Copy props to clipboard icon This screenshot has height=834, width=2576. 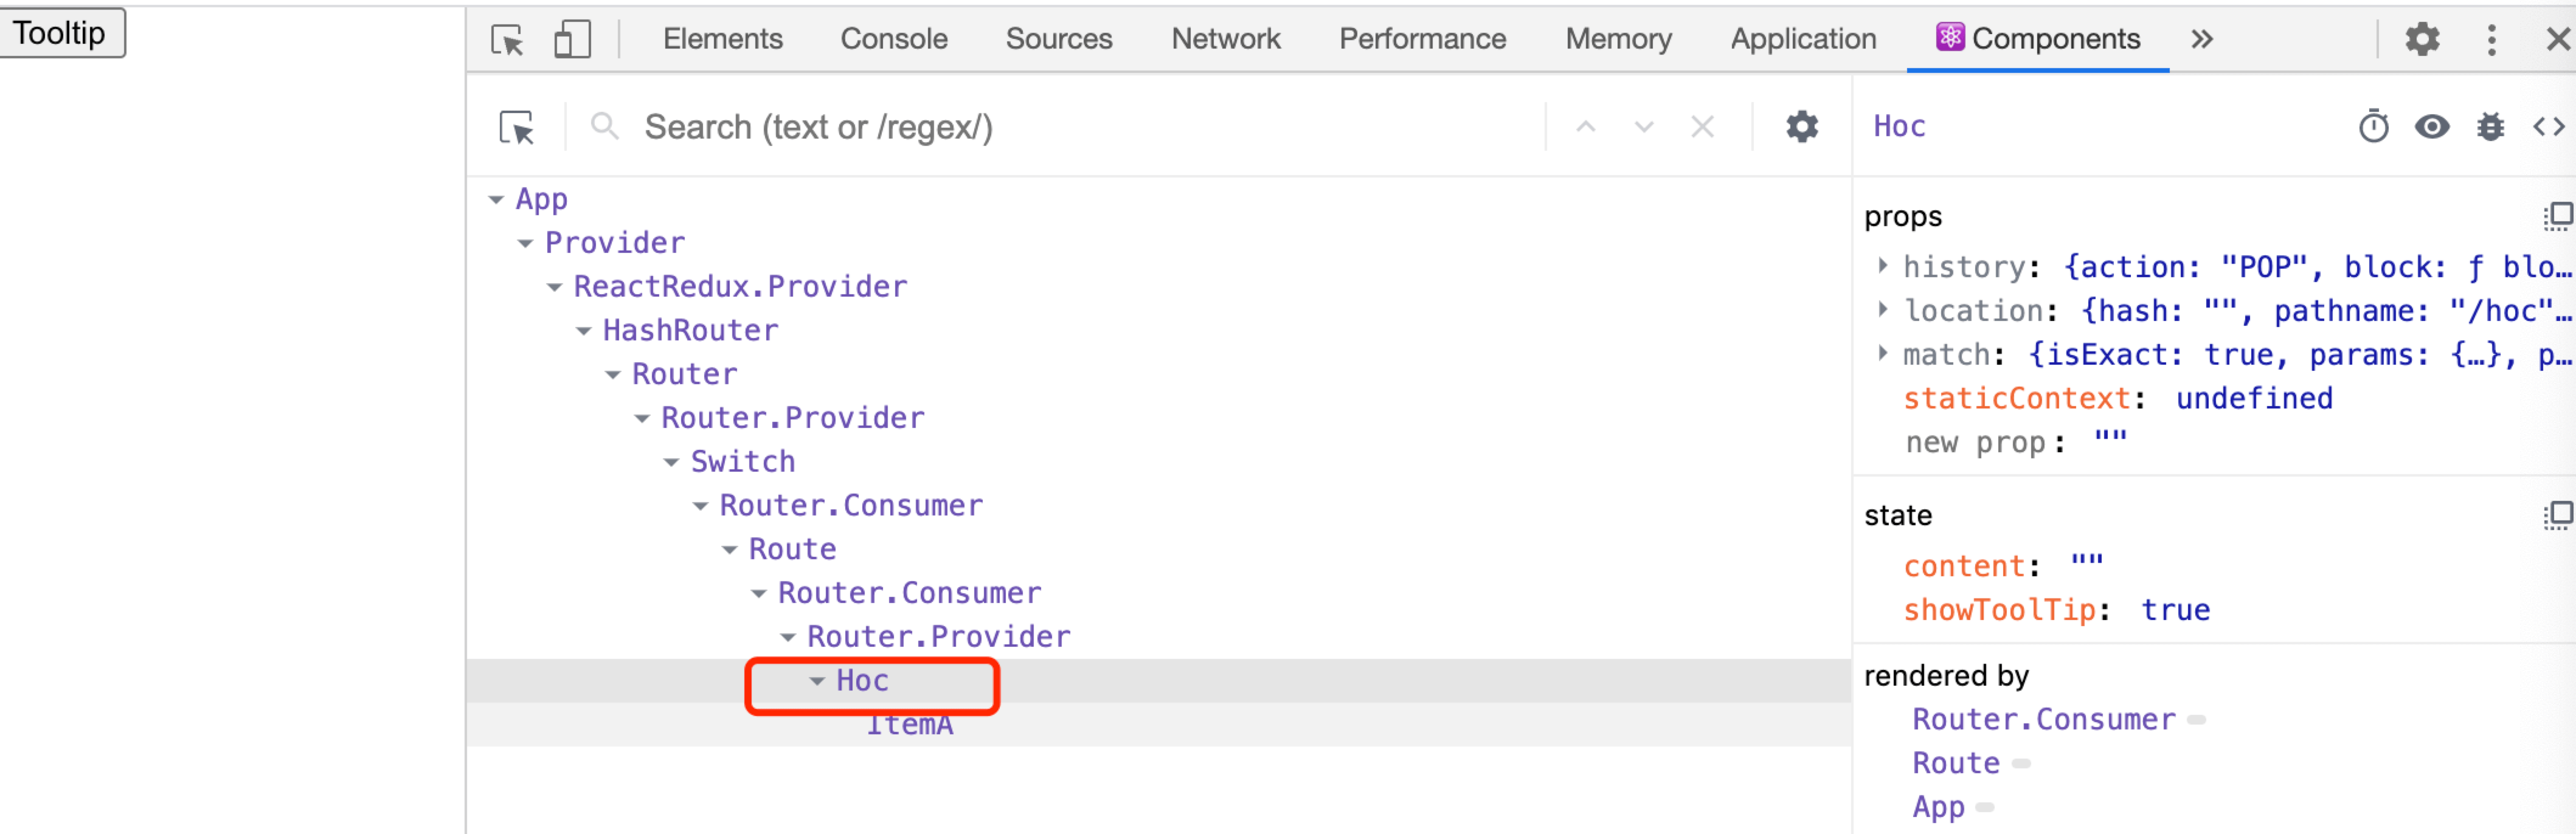tap(2557, 216)
